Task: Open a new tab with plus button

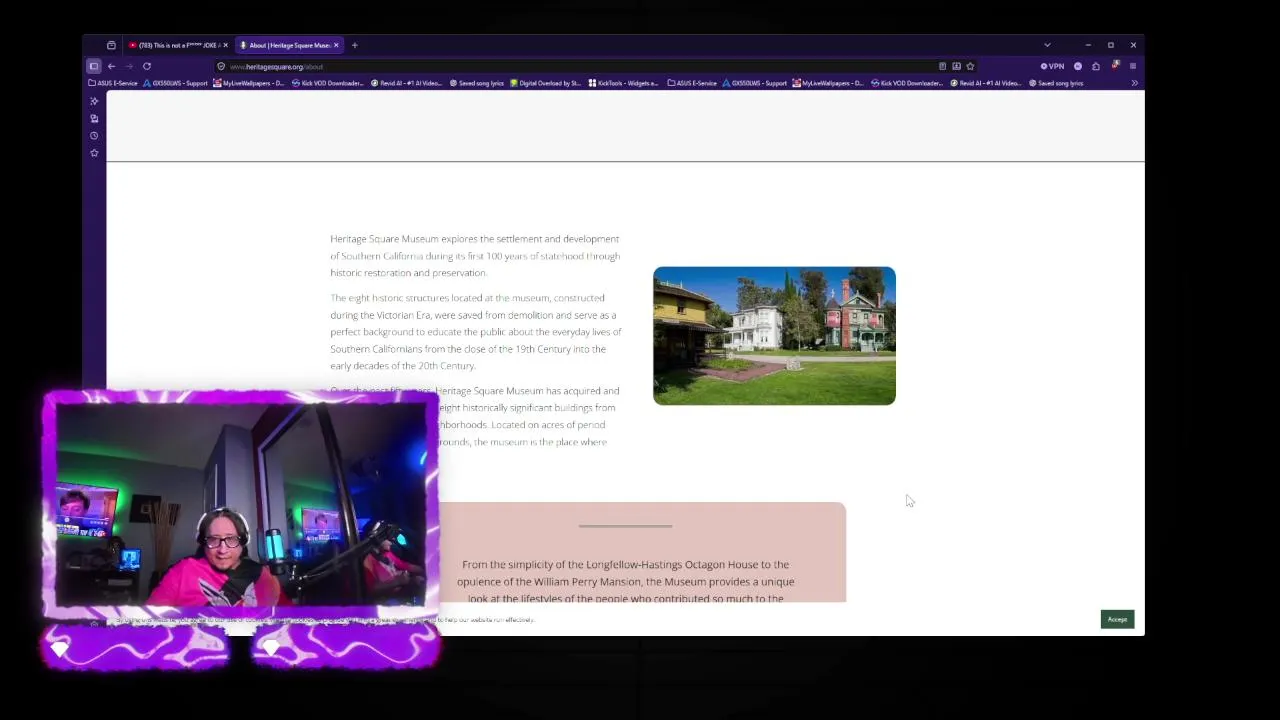Action: tap(354, 45)
